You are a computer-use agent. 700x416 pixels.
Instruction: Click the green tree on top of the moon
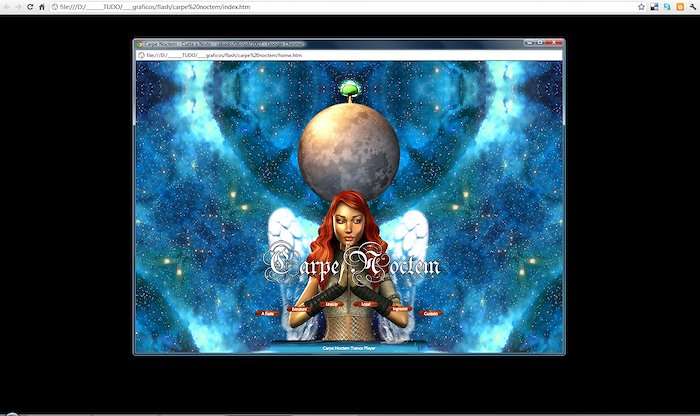(350, 89)
